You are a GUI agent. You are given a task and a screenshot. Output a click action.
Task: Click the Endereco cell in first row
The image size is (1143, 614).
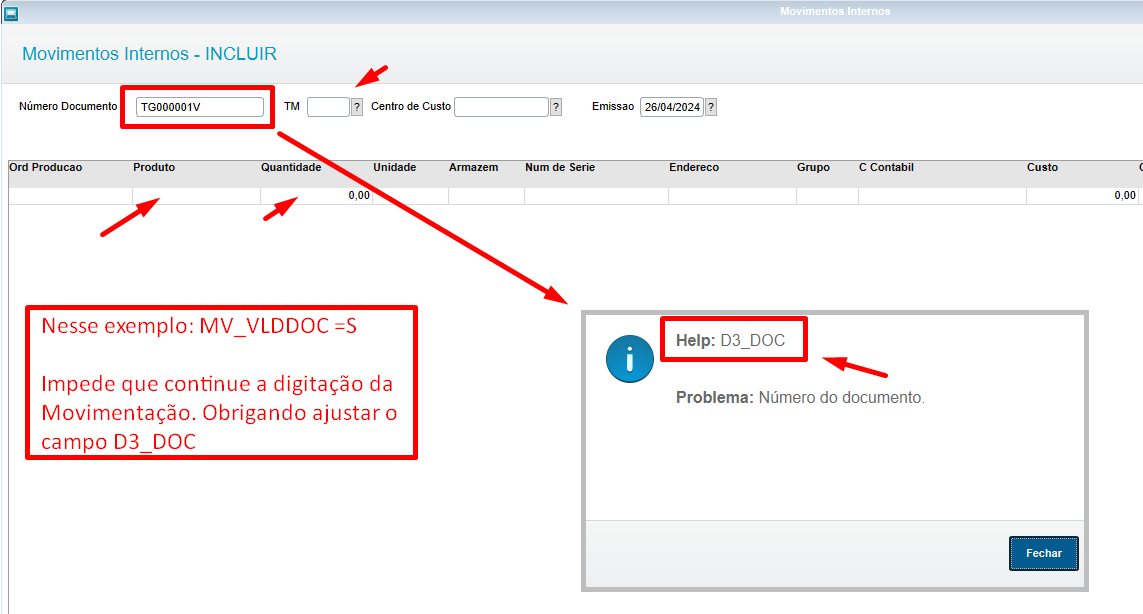732,195
